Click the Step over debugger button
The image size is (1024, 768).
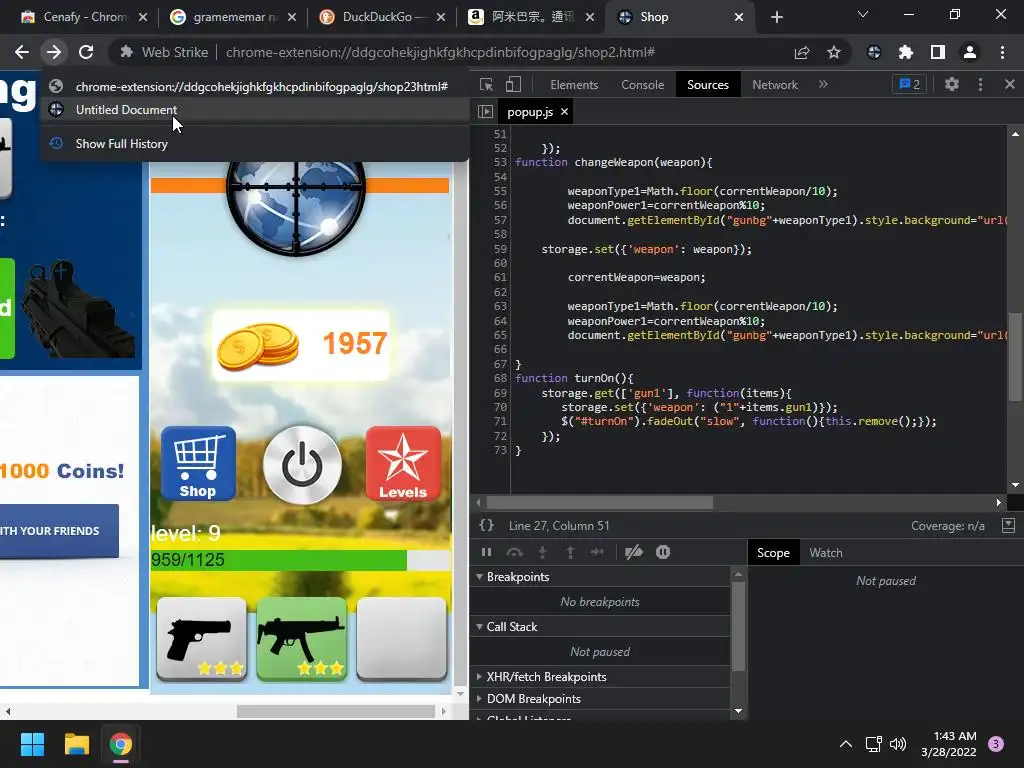pos(515,552)
